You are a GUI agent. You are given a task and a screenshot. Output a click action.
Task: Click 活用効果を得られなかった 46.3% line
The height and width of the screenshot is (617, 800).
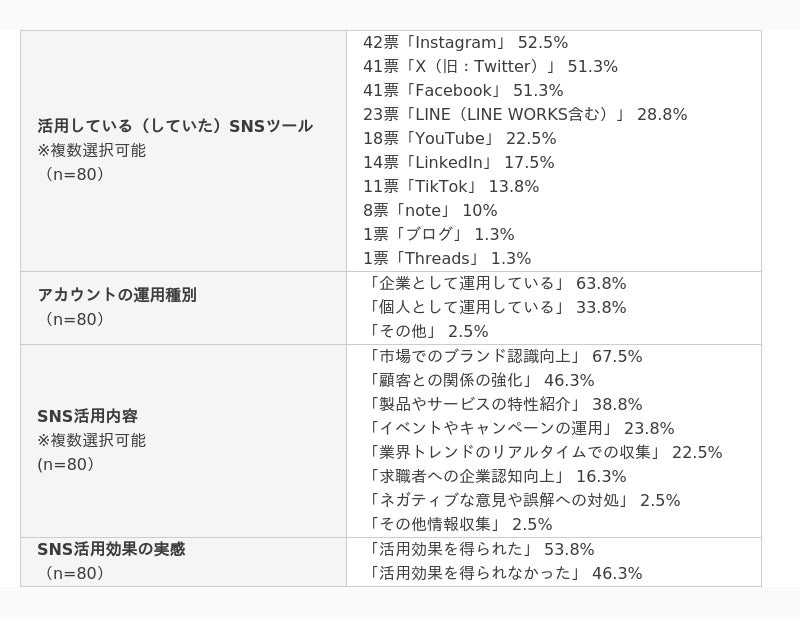(505, 574)
